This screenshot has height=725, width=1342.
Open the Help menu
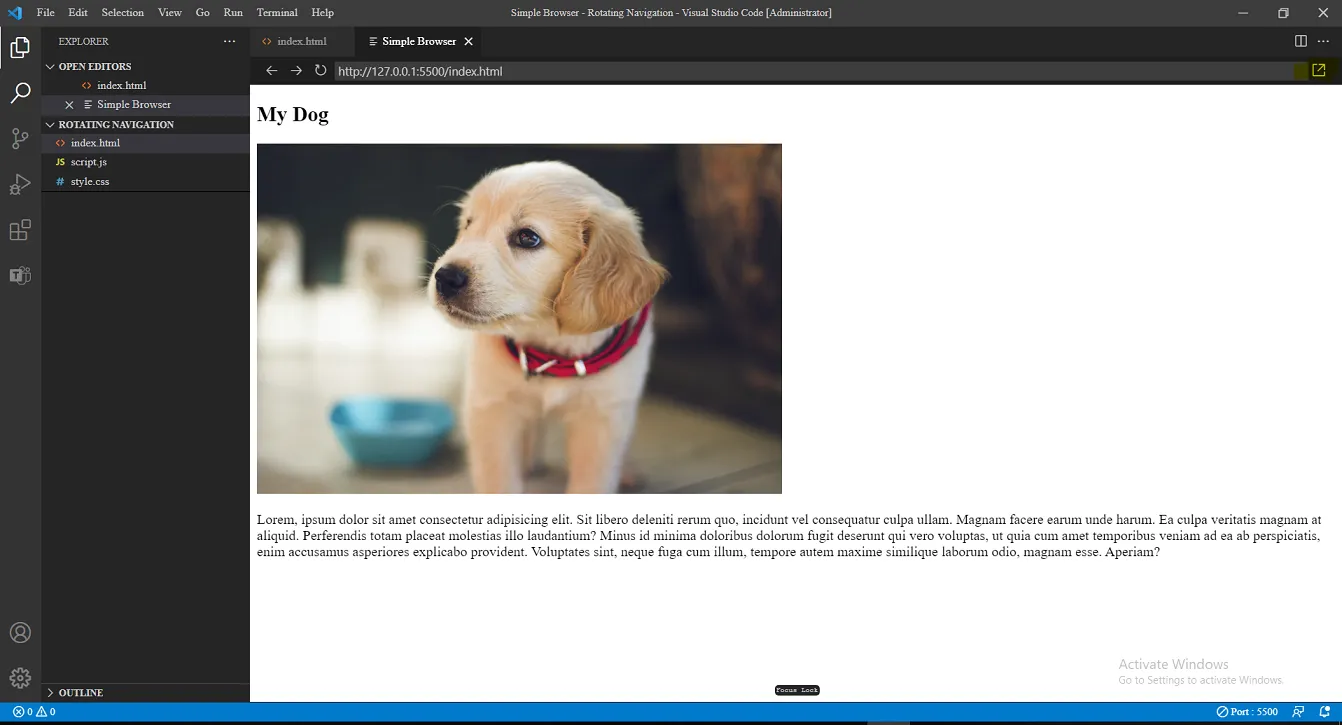pyautogui.click(x=322, y=13)
